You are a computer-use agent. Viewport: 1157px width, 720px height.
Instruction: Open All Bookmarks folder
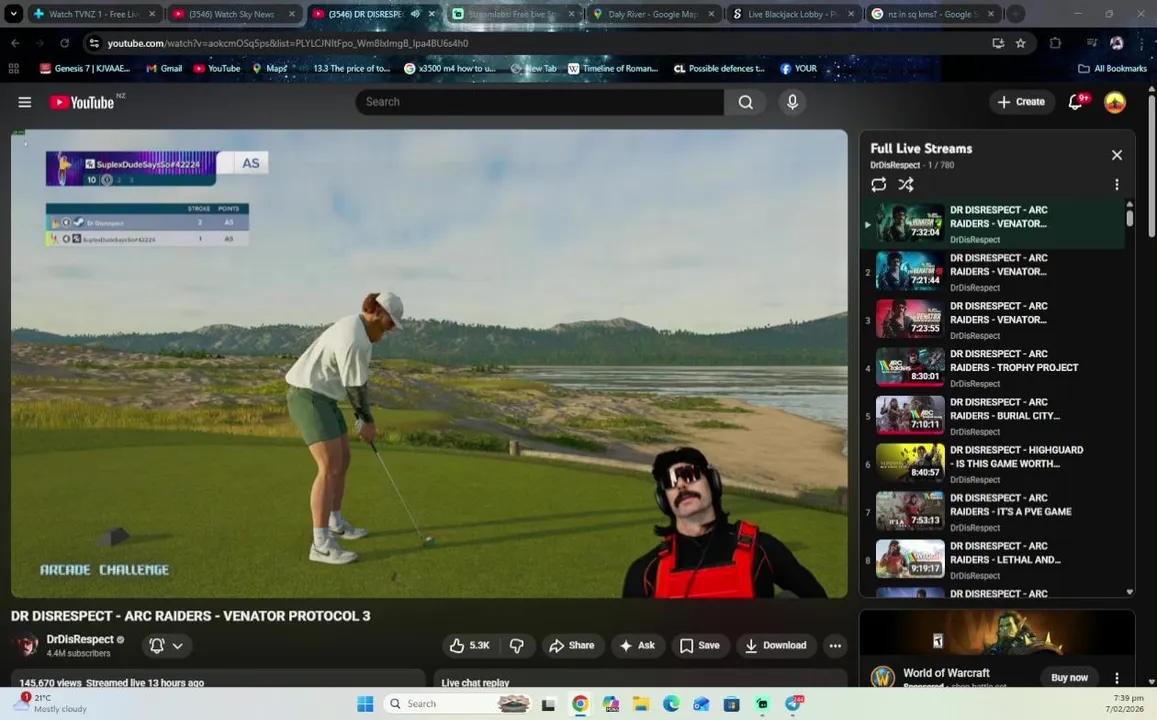click(1113, 69)
